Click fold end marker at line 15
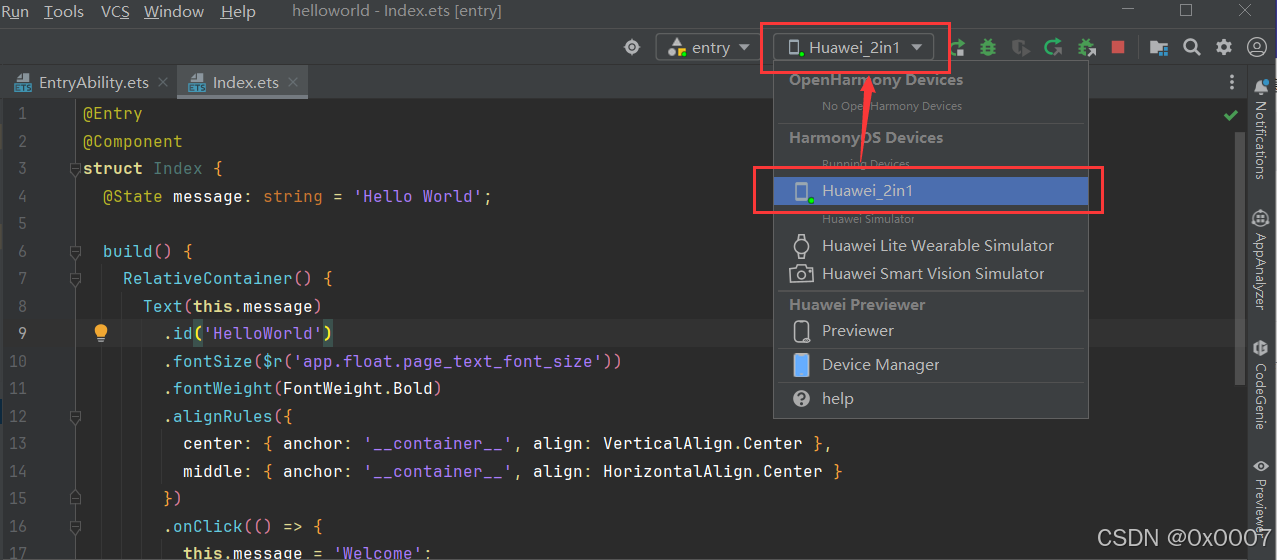The image size is (1277, 560). [74, 498]
